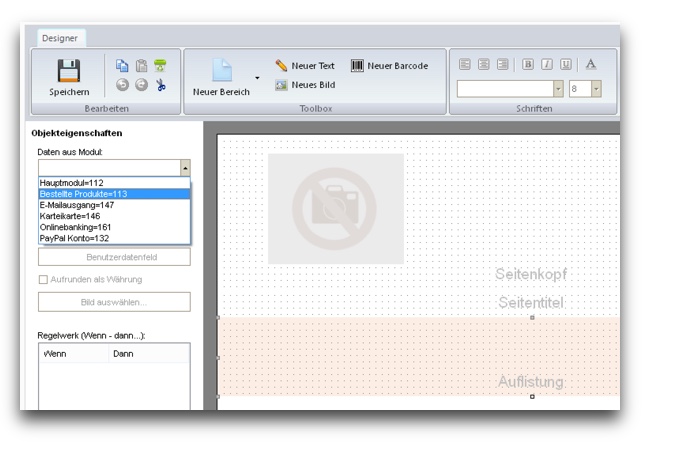Click the Benutzerdatenfeld button
The image size is (682, 452).
coord(114,257)
